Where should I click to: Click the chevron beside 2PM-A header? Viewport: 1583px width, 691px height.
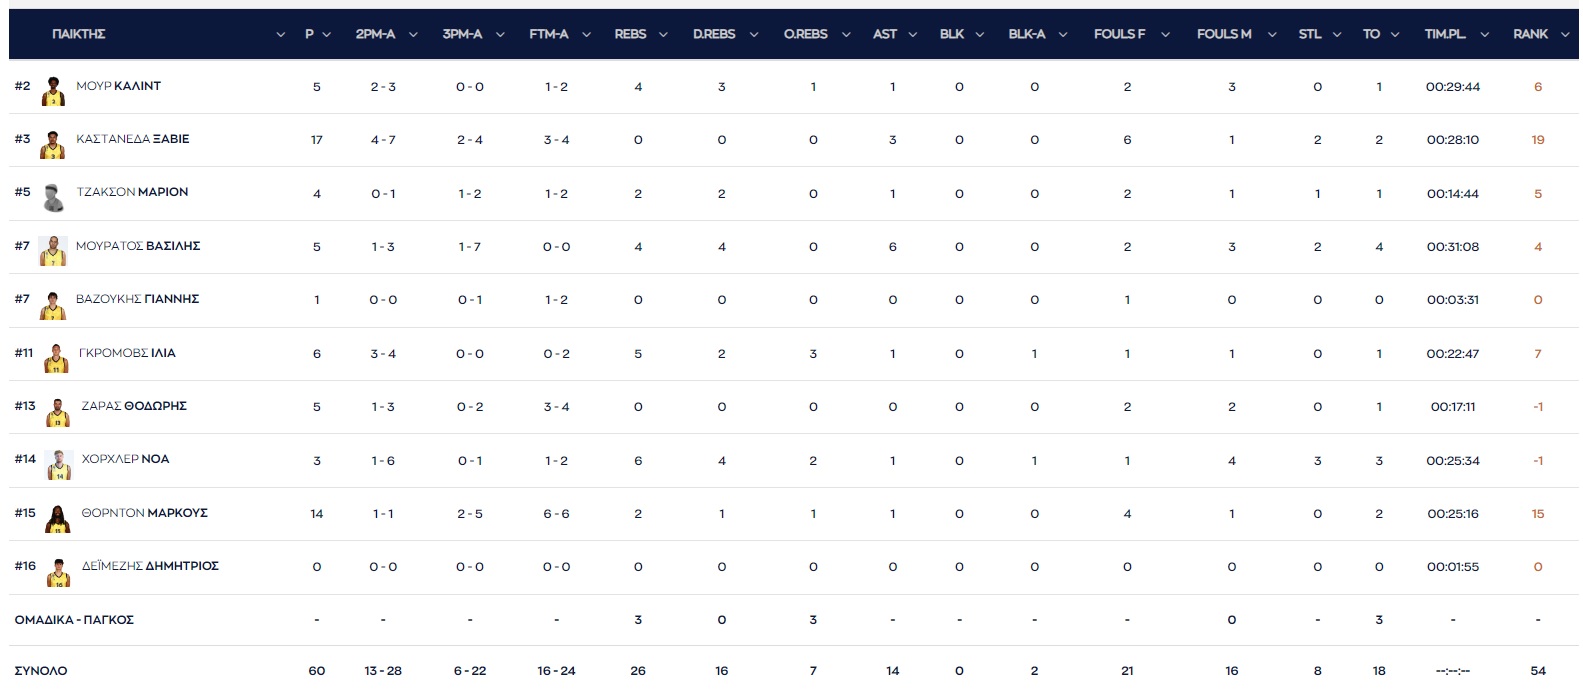[x=413, y=35]
